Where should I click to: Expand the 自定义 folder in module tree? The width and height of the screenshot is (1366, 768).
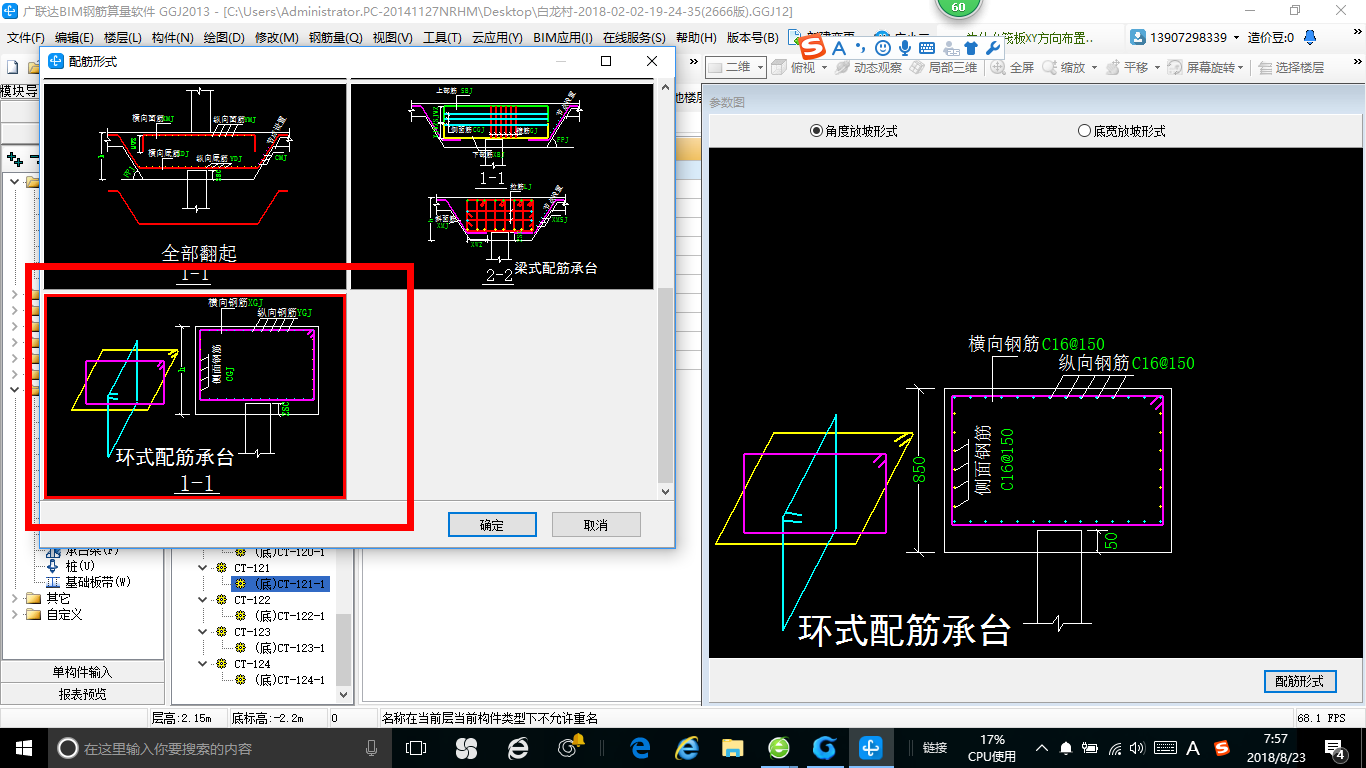pyautogui.click(x=14, y=614)
